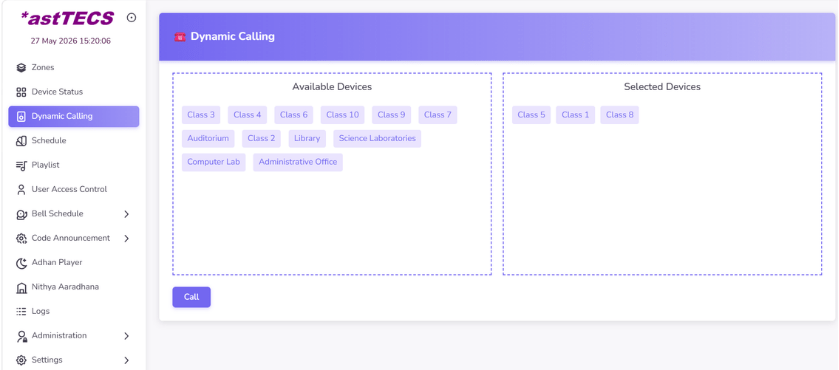The width and height of the screenshot is (839, 370).
Task: Select the Dynamic Calling menu item
Action: point(74,116)
